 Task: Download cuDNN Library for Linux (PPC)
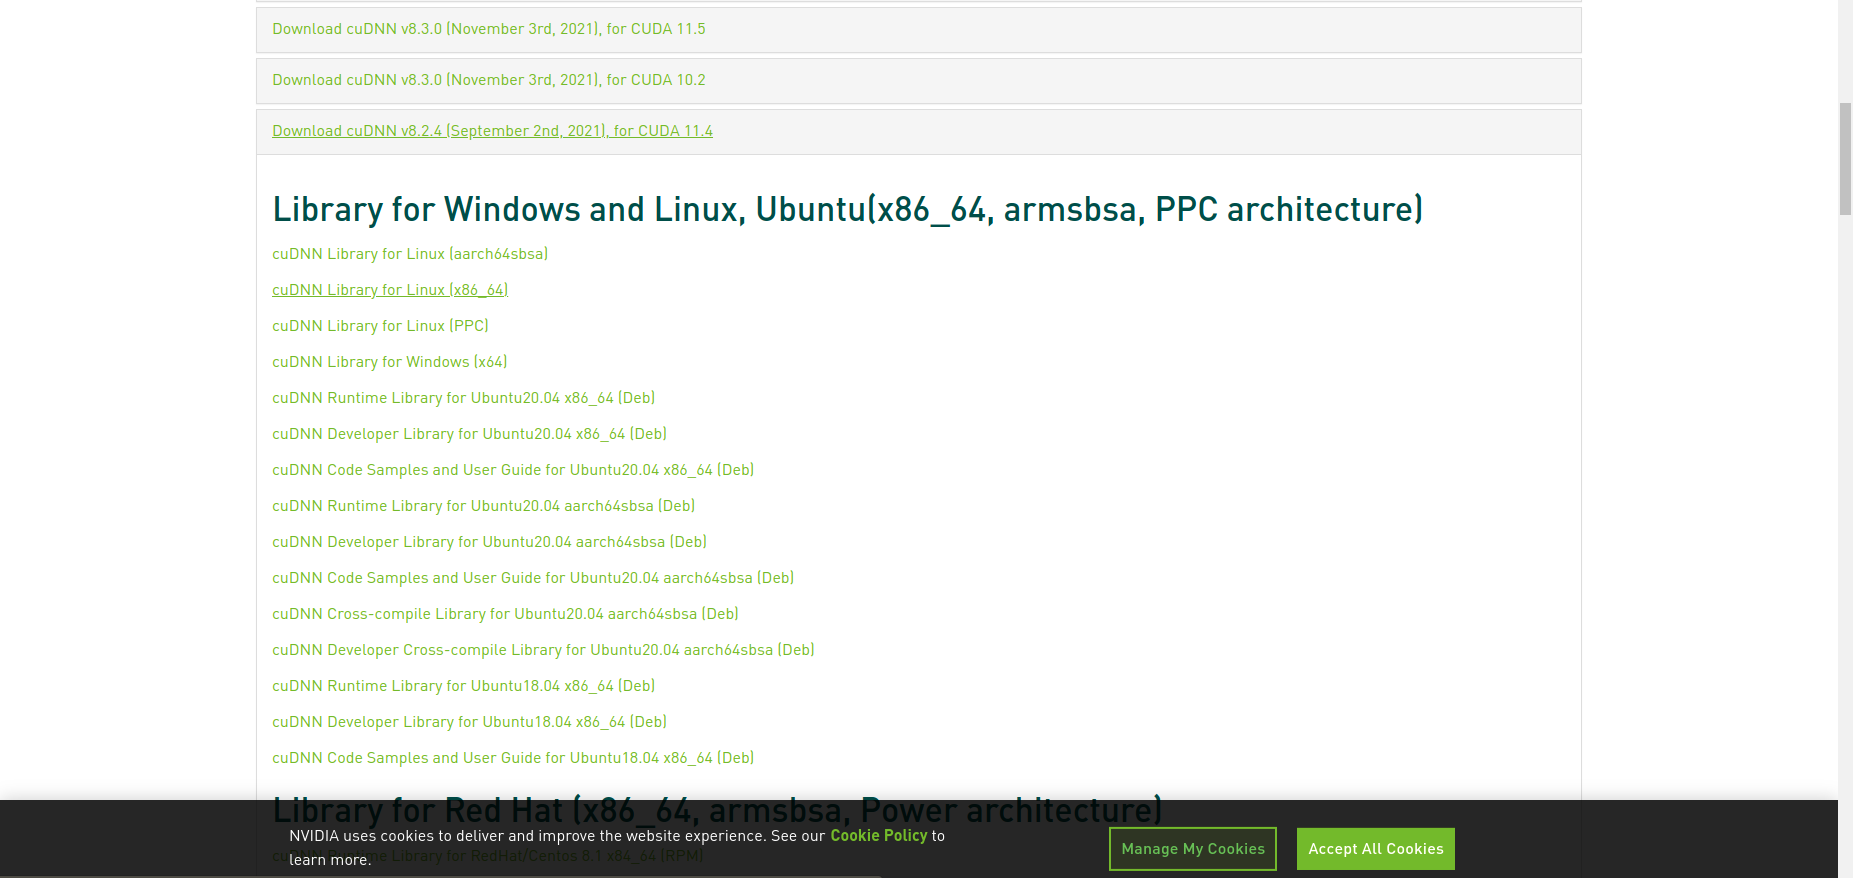(x=380, y=326)
